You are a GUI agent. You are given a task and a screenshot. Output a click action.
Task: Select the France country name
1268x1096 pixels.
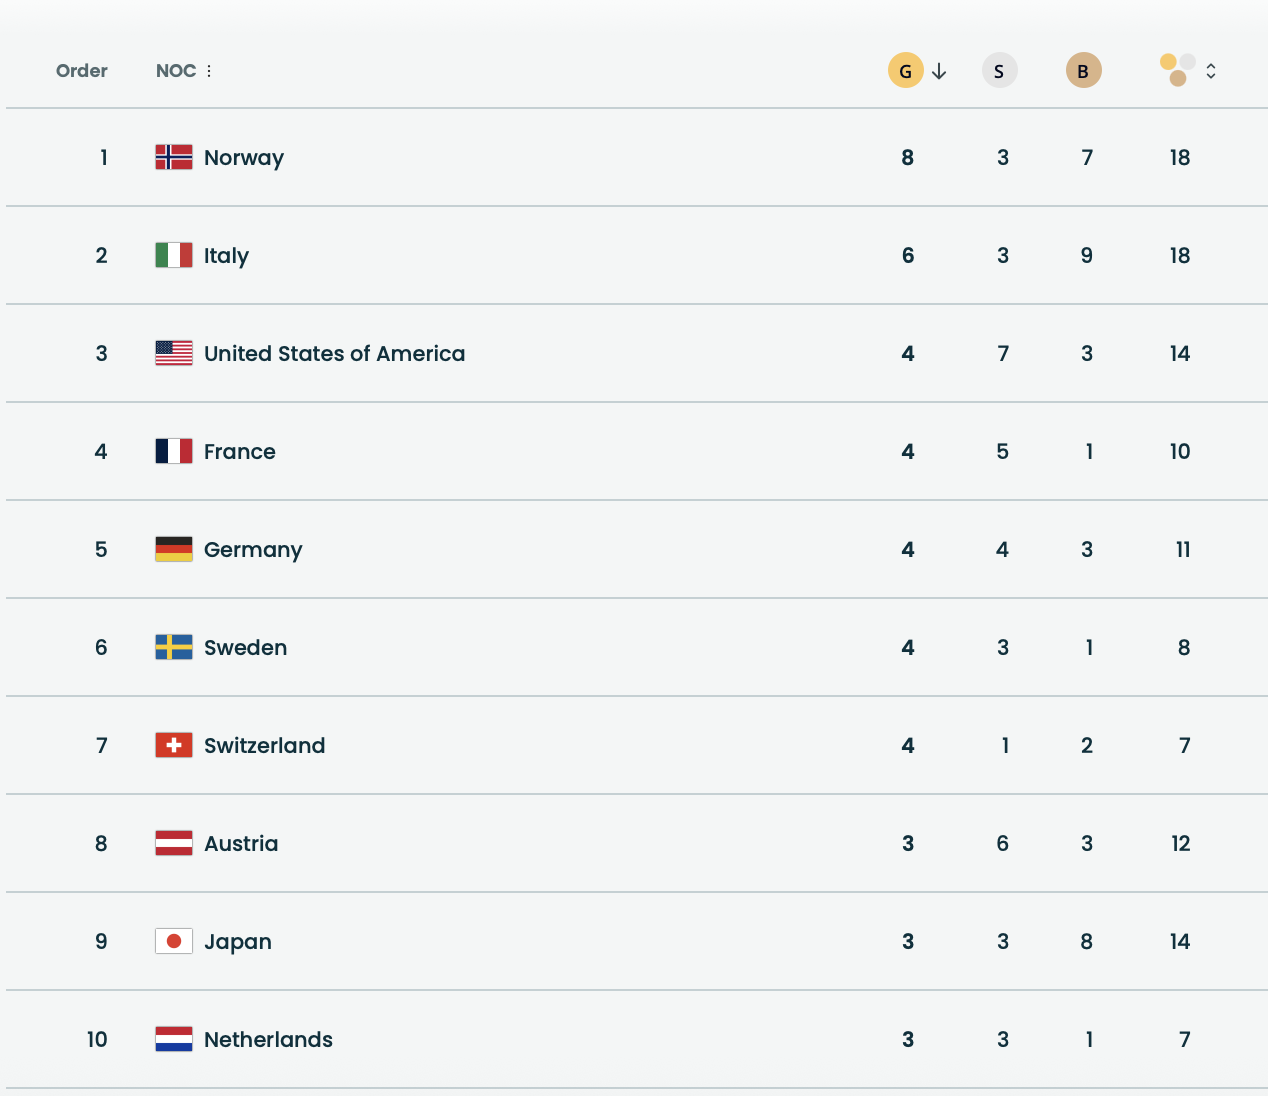coord(240,451)
